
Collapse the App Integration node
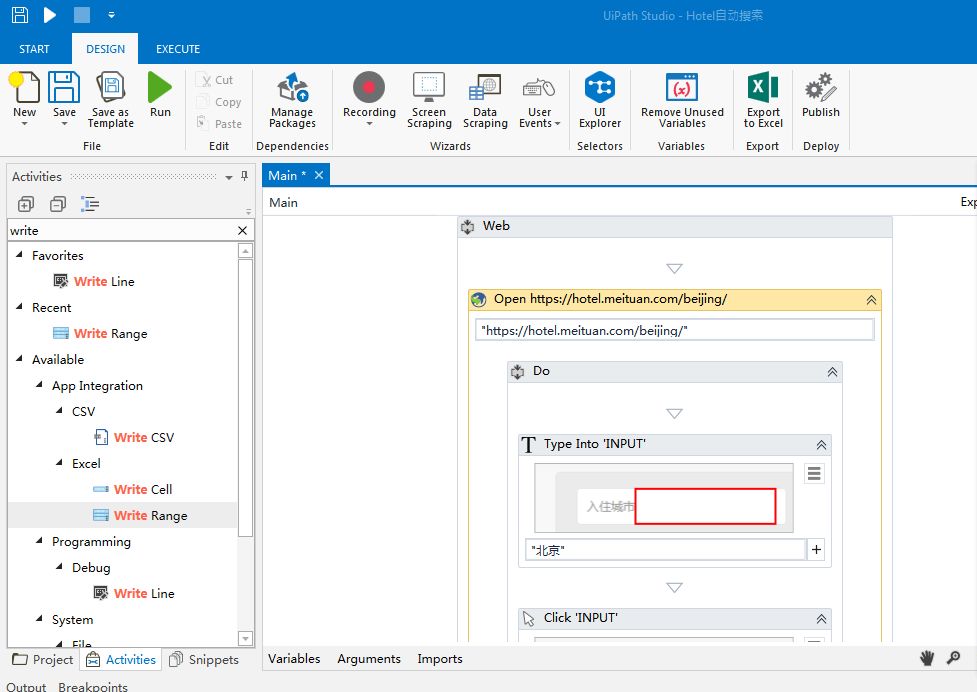(39, 384)
